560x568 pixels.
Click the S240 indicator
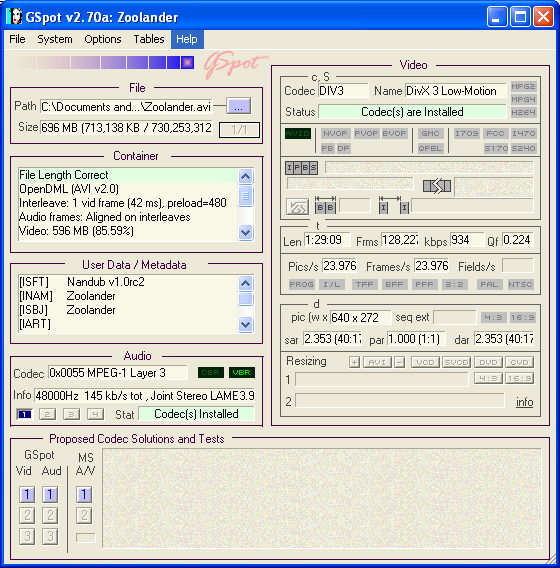(x=523, y=148)
